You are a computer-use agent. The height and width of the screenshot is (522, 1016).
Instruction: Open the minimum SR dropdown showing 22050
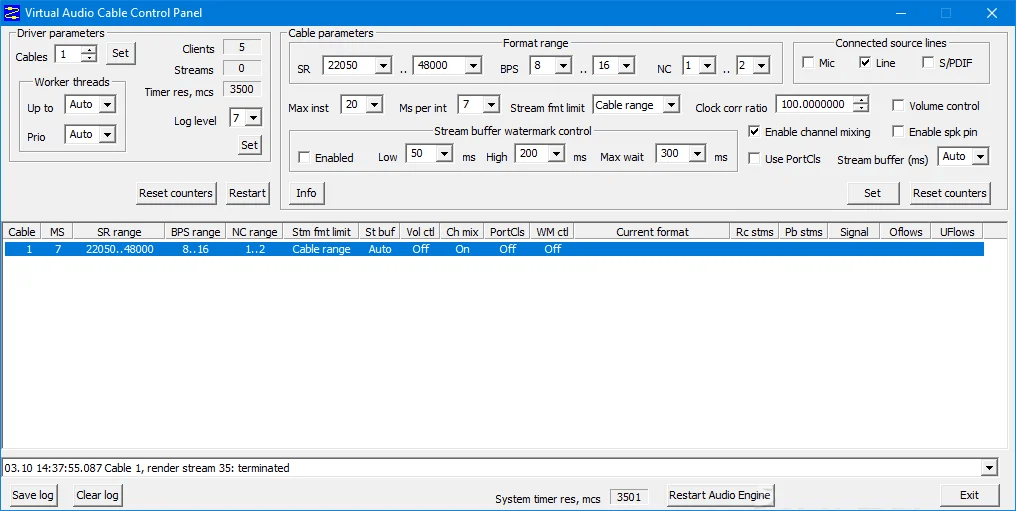tap(383, 65)
